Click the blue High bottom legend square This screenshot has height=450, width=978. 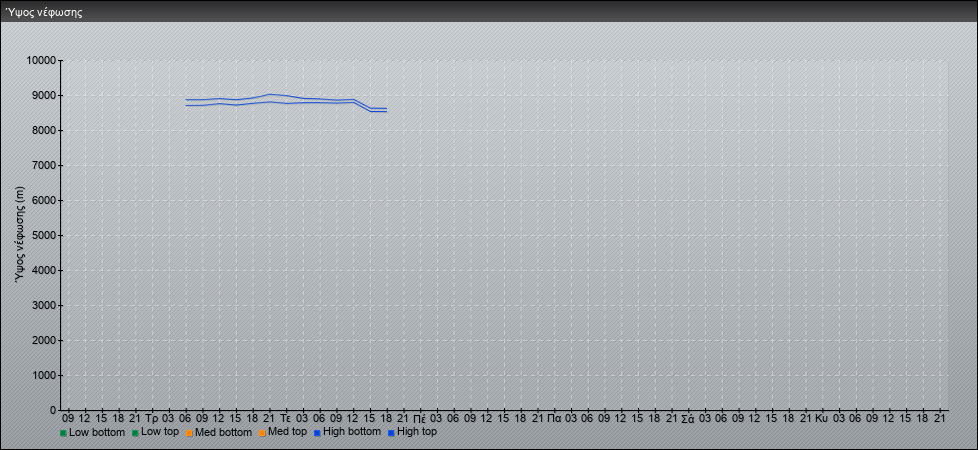317,433
